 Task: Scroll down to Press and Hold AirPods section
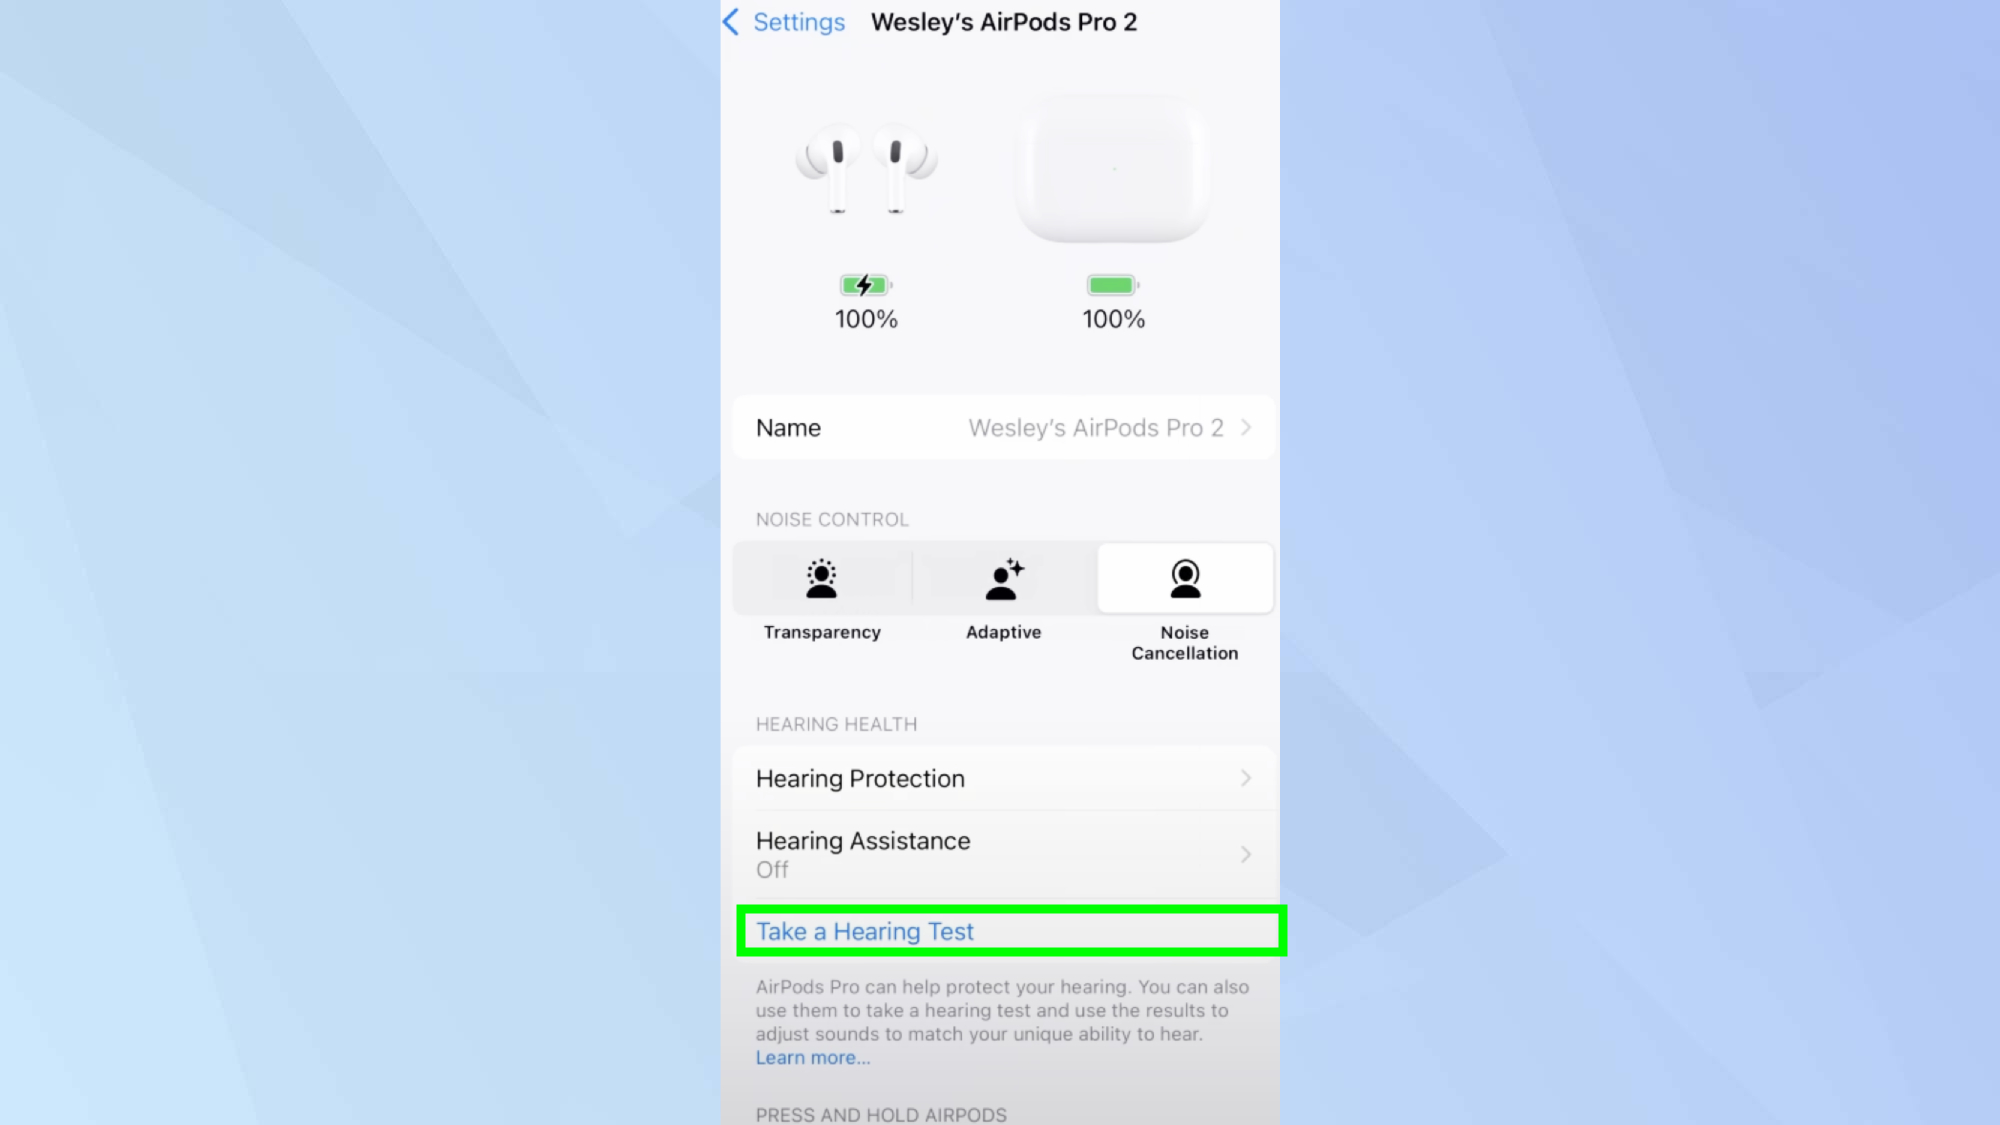879,1114
